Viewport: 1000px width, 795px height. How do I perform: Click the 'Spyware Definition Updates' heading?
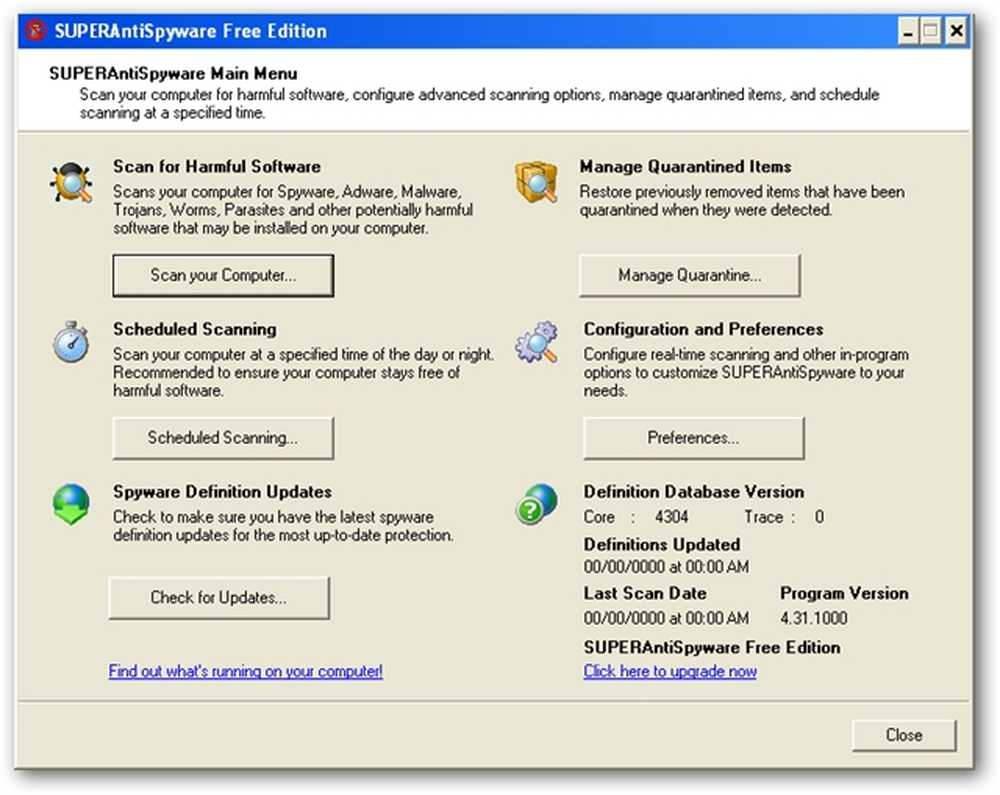223,492
